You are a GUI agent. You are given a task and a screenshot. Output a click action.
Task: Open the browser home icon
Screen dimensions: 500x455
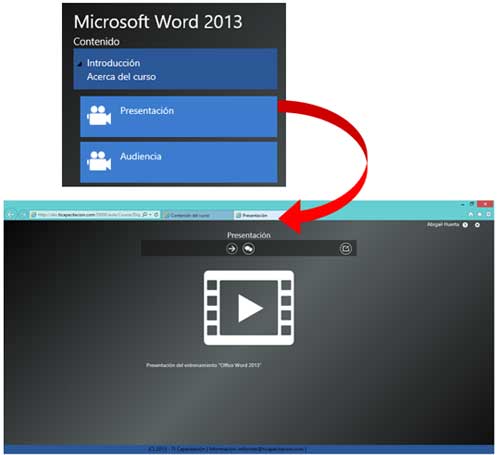[x=471, y=214]
